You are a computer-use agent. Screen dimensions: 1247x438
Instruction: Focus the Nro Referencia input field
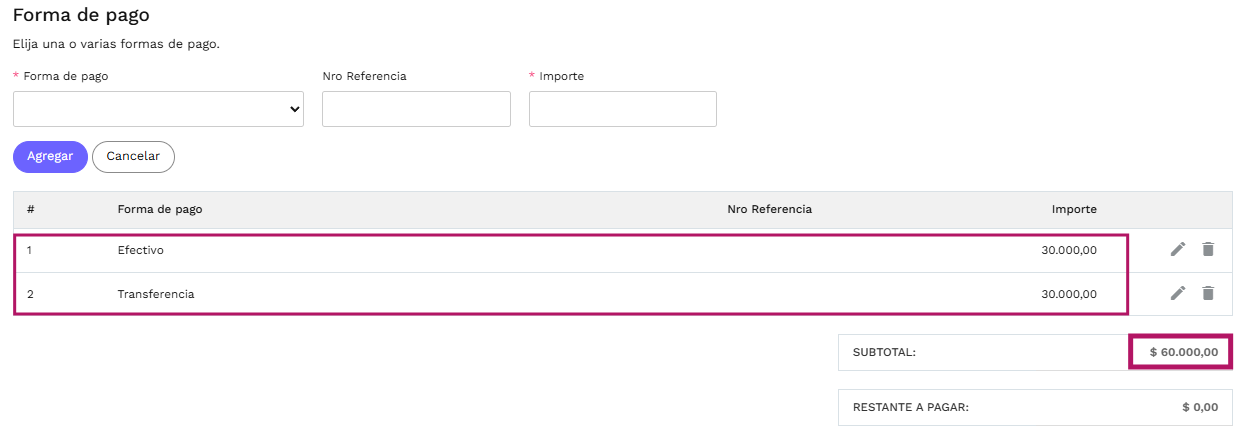416,109
